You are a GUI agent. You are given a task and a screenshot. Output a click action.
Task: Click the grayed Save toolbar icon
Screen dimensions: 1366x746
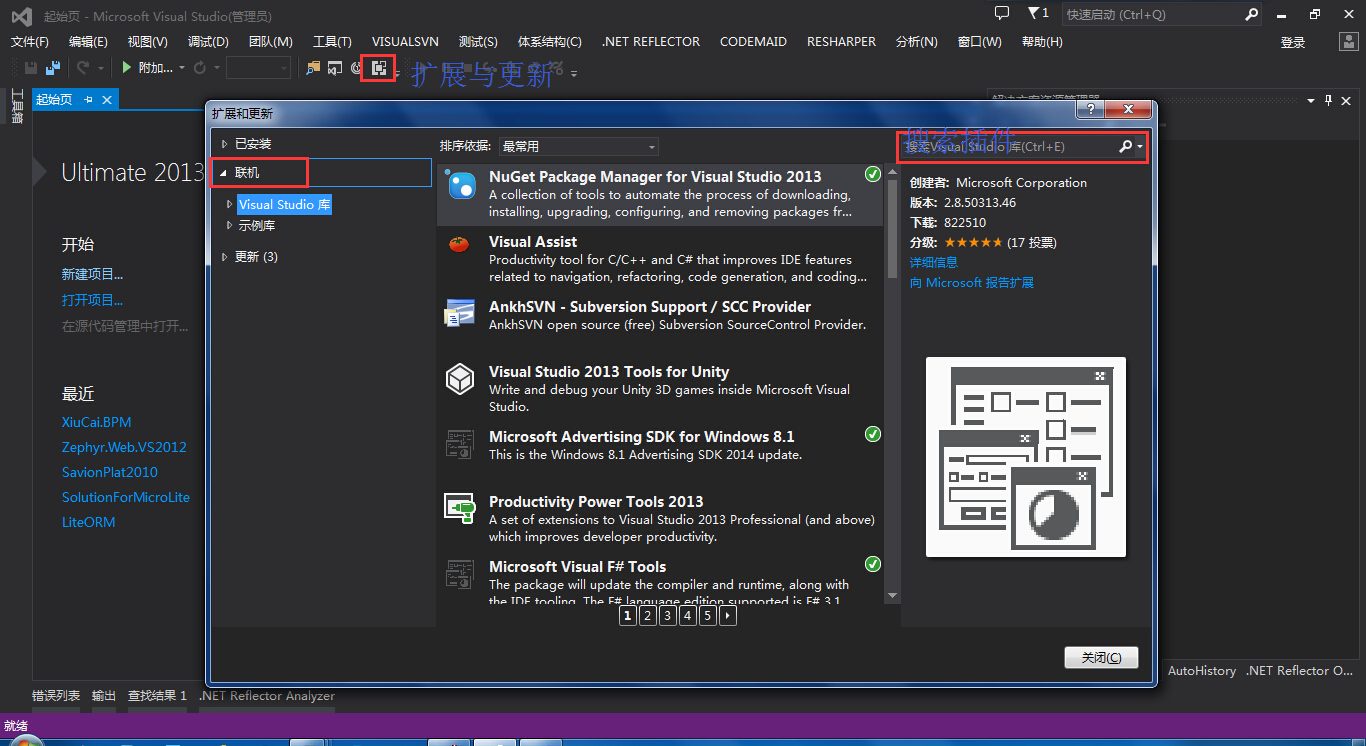(31, 68)
